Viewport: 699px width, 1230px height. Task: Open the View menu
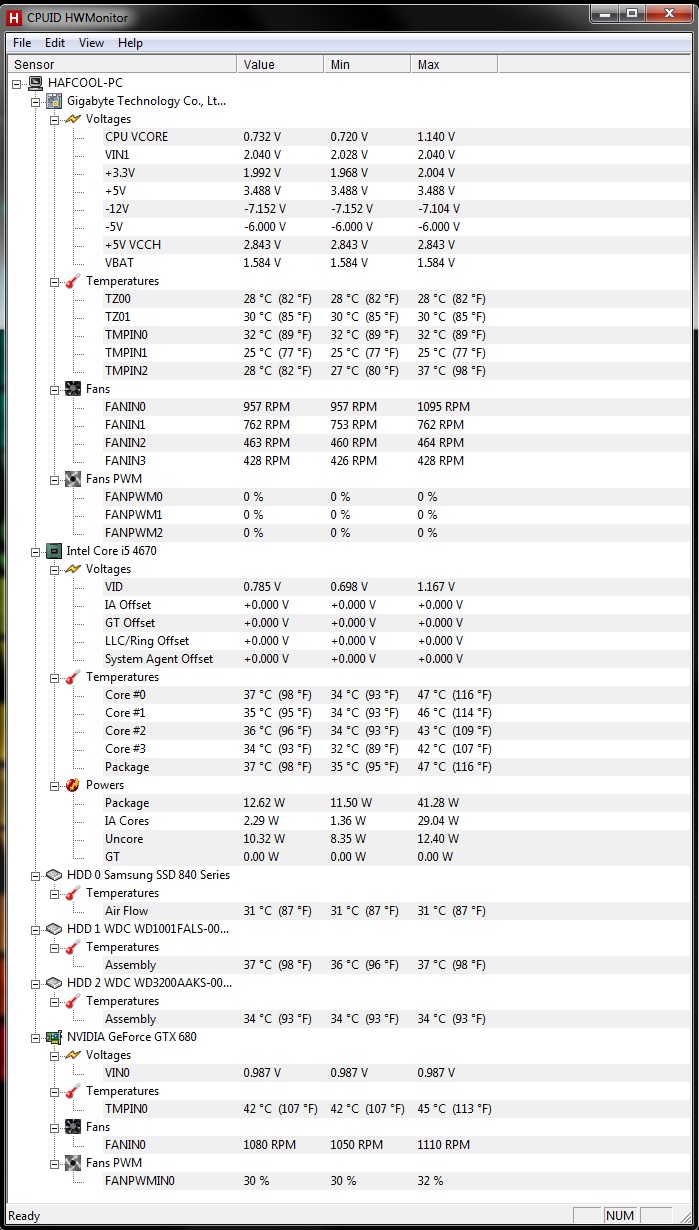click(x=91, y=43)
